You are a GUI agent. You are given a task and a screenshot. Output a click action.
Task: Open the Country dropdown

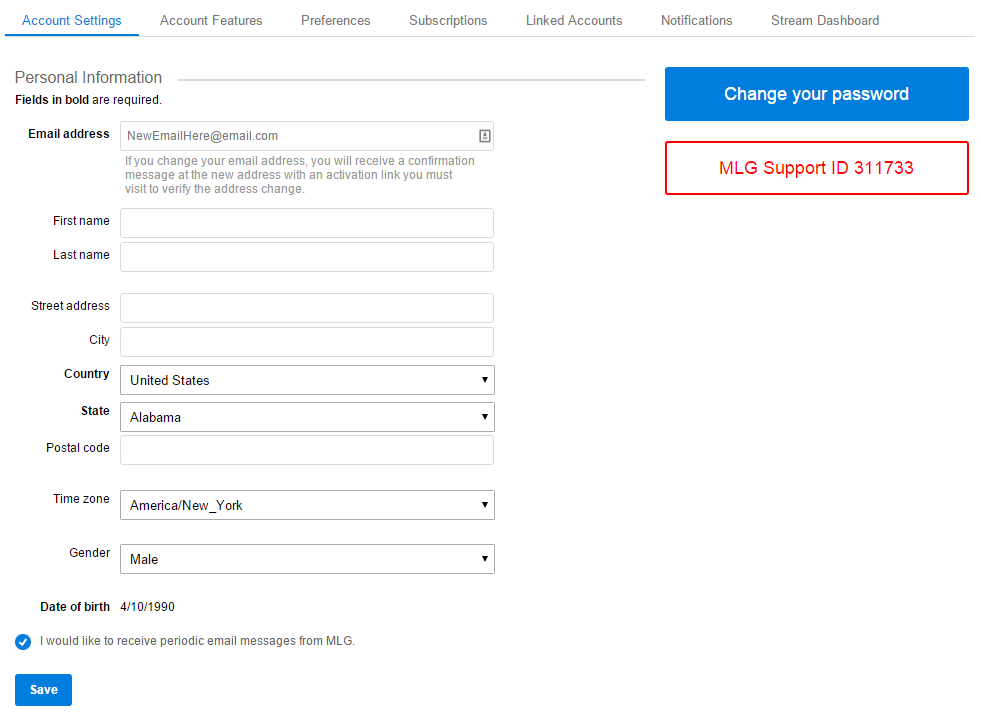tap(307, 380)
